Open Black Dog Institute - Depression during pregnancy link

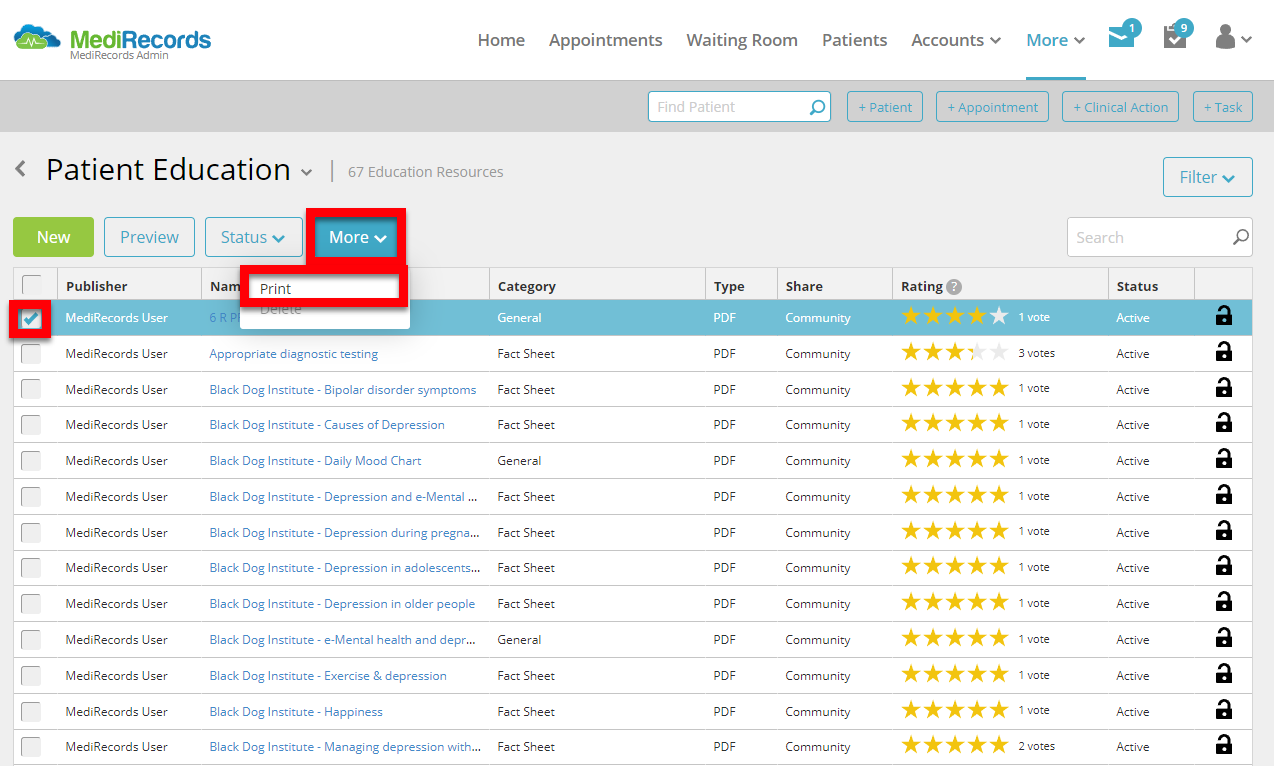tap(344, 532)
